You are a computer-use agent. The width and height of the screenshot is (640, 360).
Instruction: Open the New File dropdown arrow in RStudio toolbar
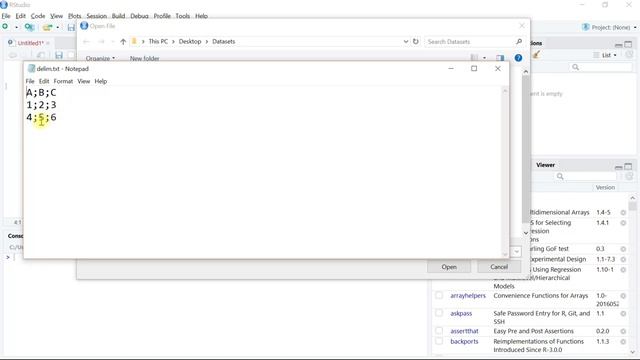(x=16, y=27)
